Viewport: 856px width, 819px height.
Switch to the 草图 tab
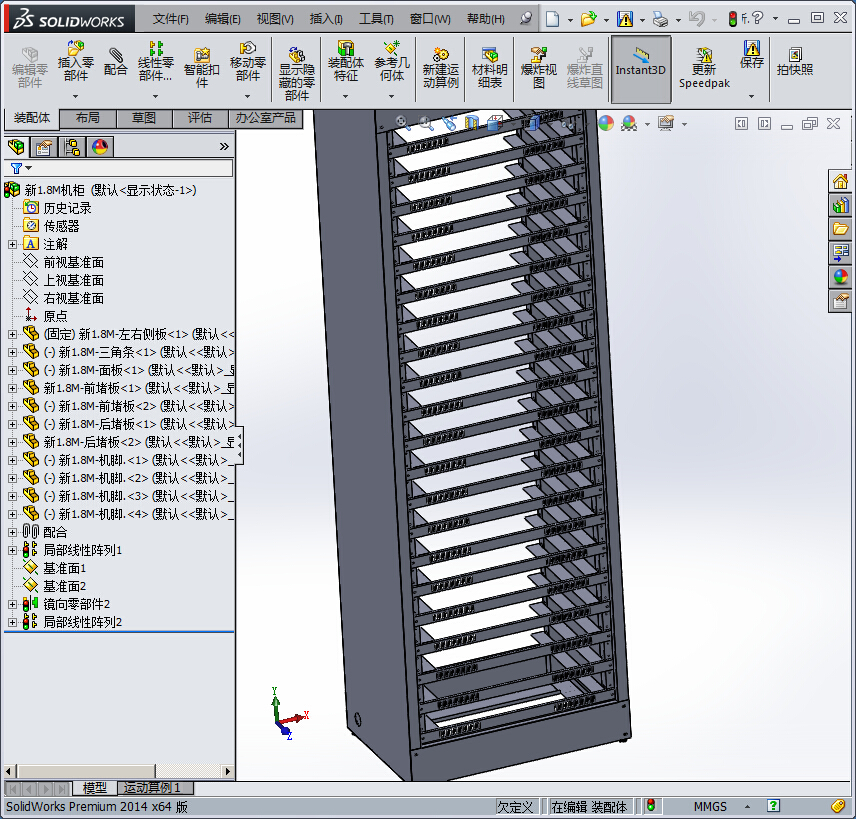click(144, 118)
